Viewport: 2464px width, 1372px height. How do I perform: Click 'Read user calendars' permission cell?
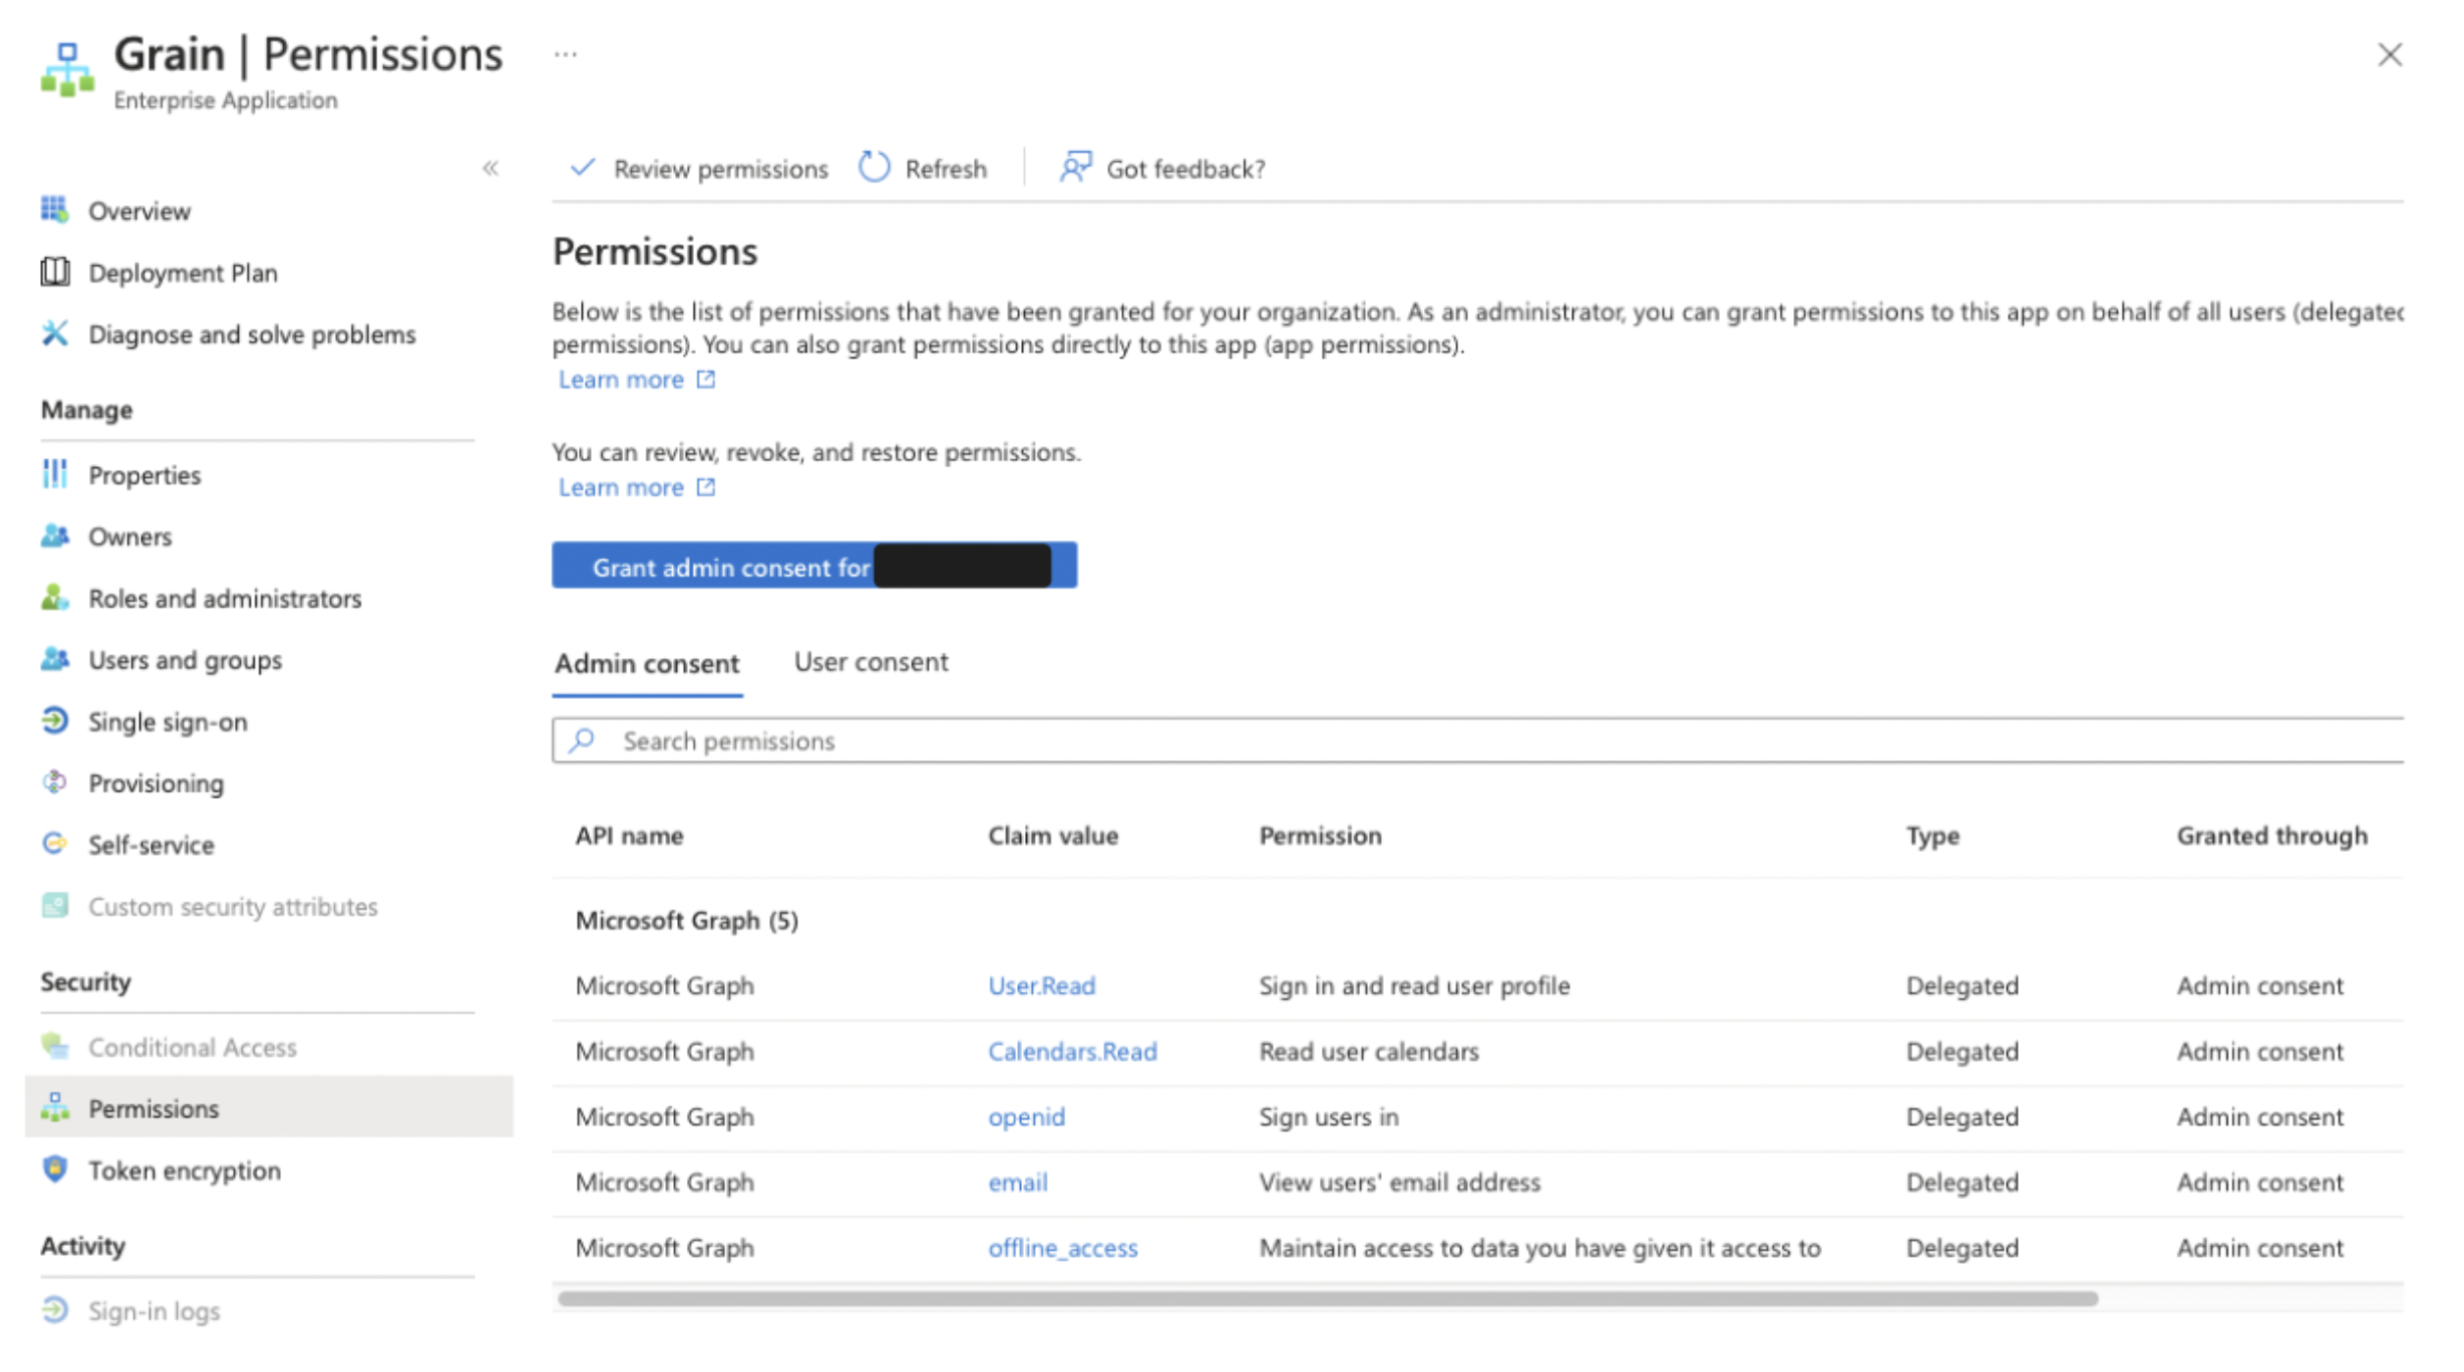pos(1368,1051)
